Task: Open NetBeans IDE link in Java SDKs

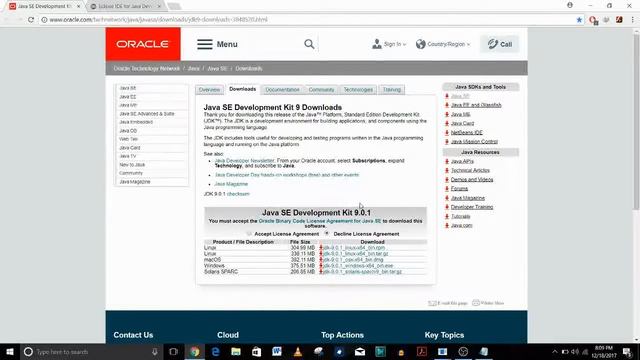Action: (467, 133)
